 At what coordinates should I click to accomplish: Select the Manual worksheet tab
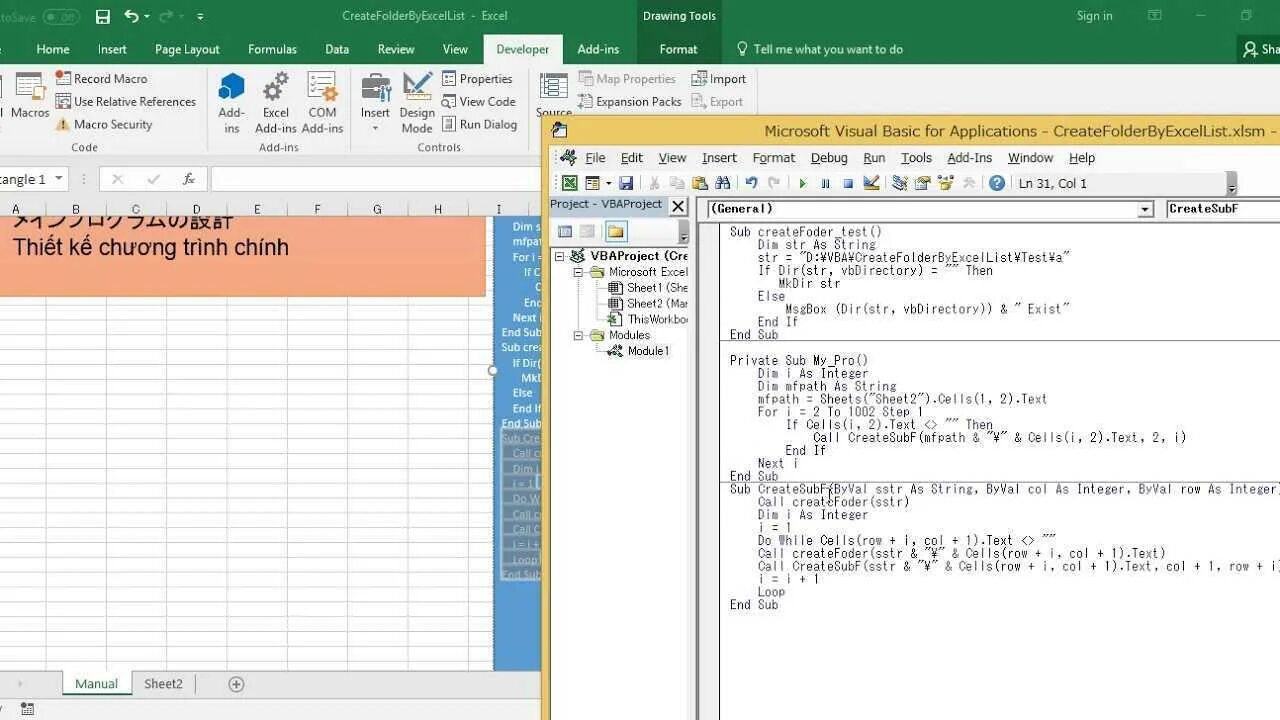pos(96,684)
